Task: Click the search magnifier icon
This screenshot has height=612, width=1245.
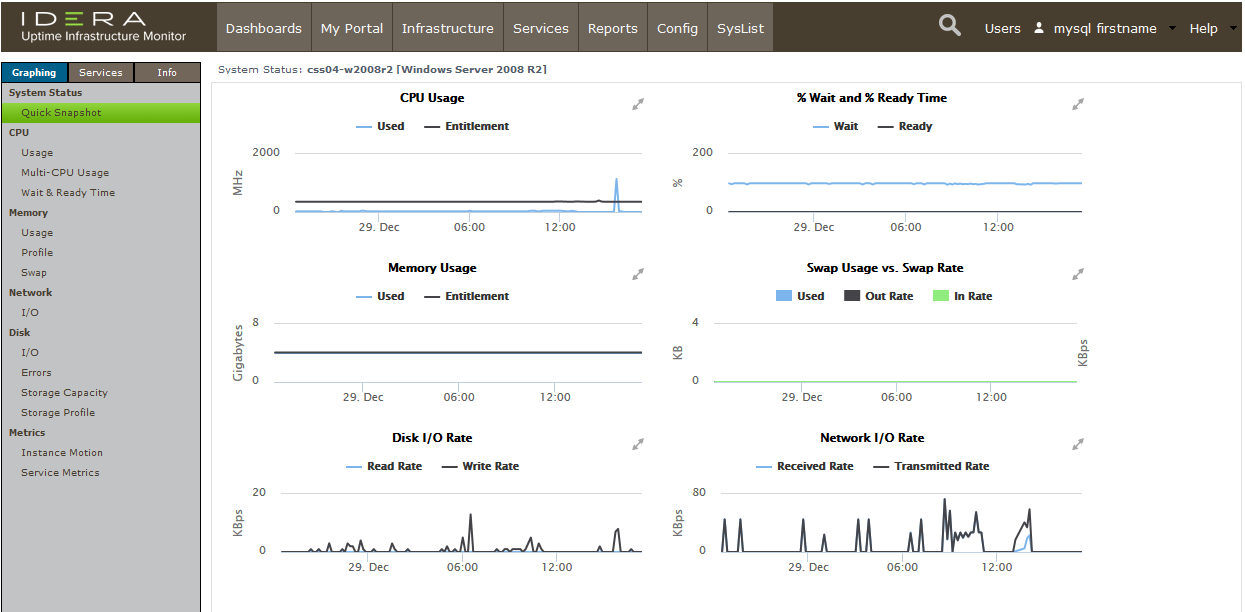Action: [949, 27]
